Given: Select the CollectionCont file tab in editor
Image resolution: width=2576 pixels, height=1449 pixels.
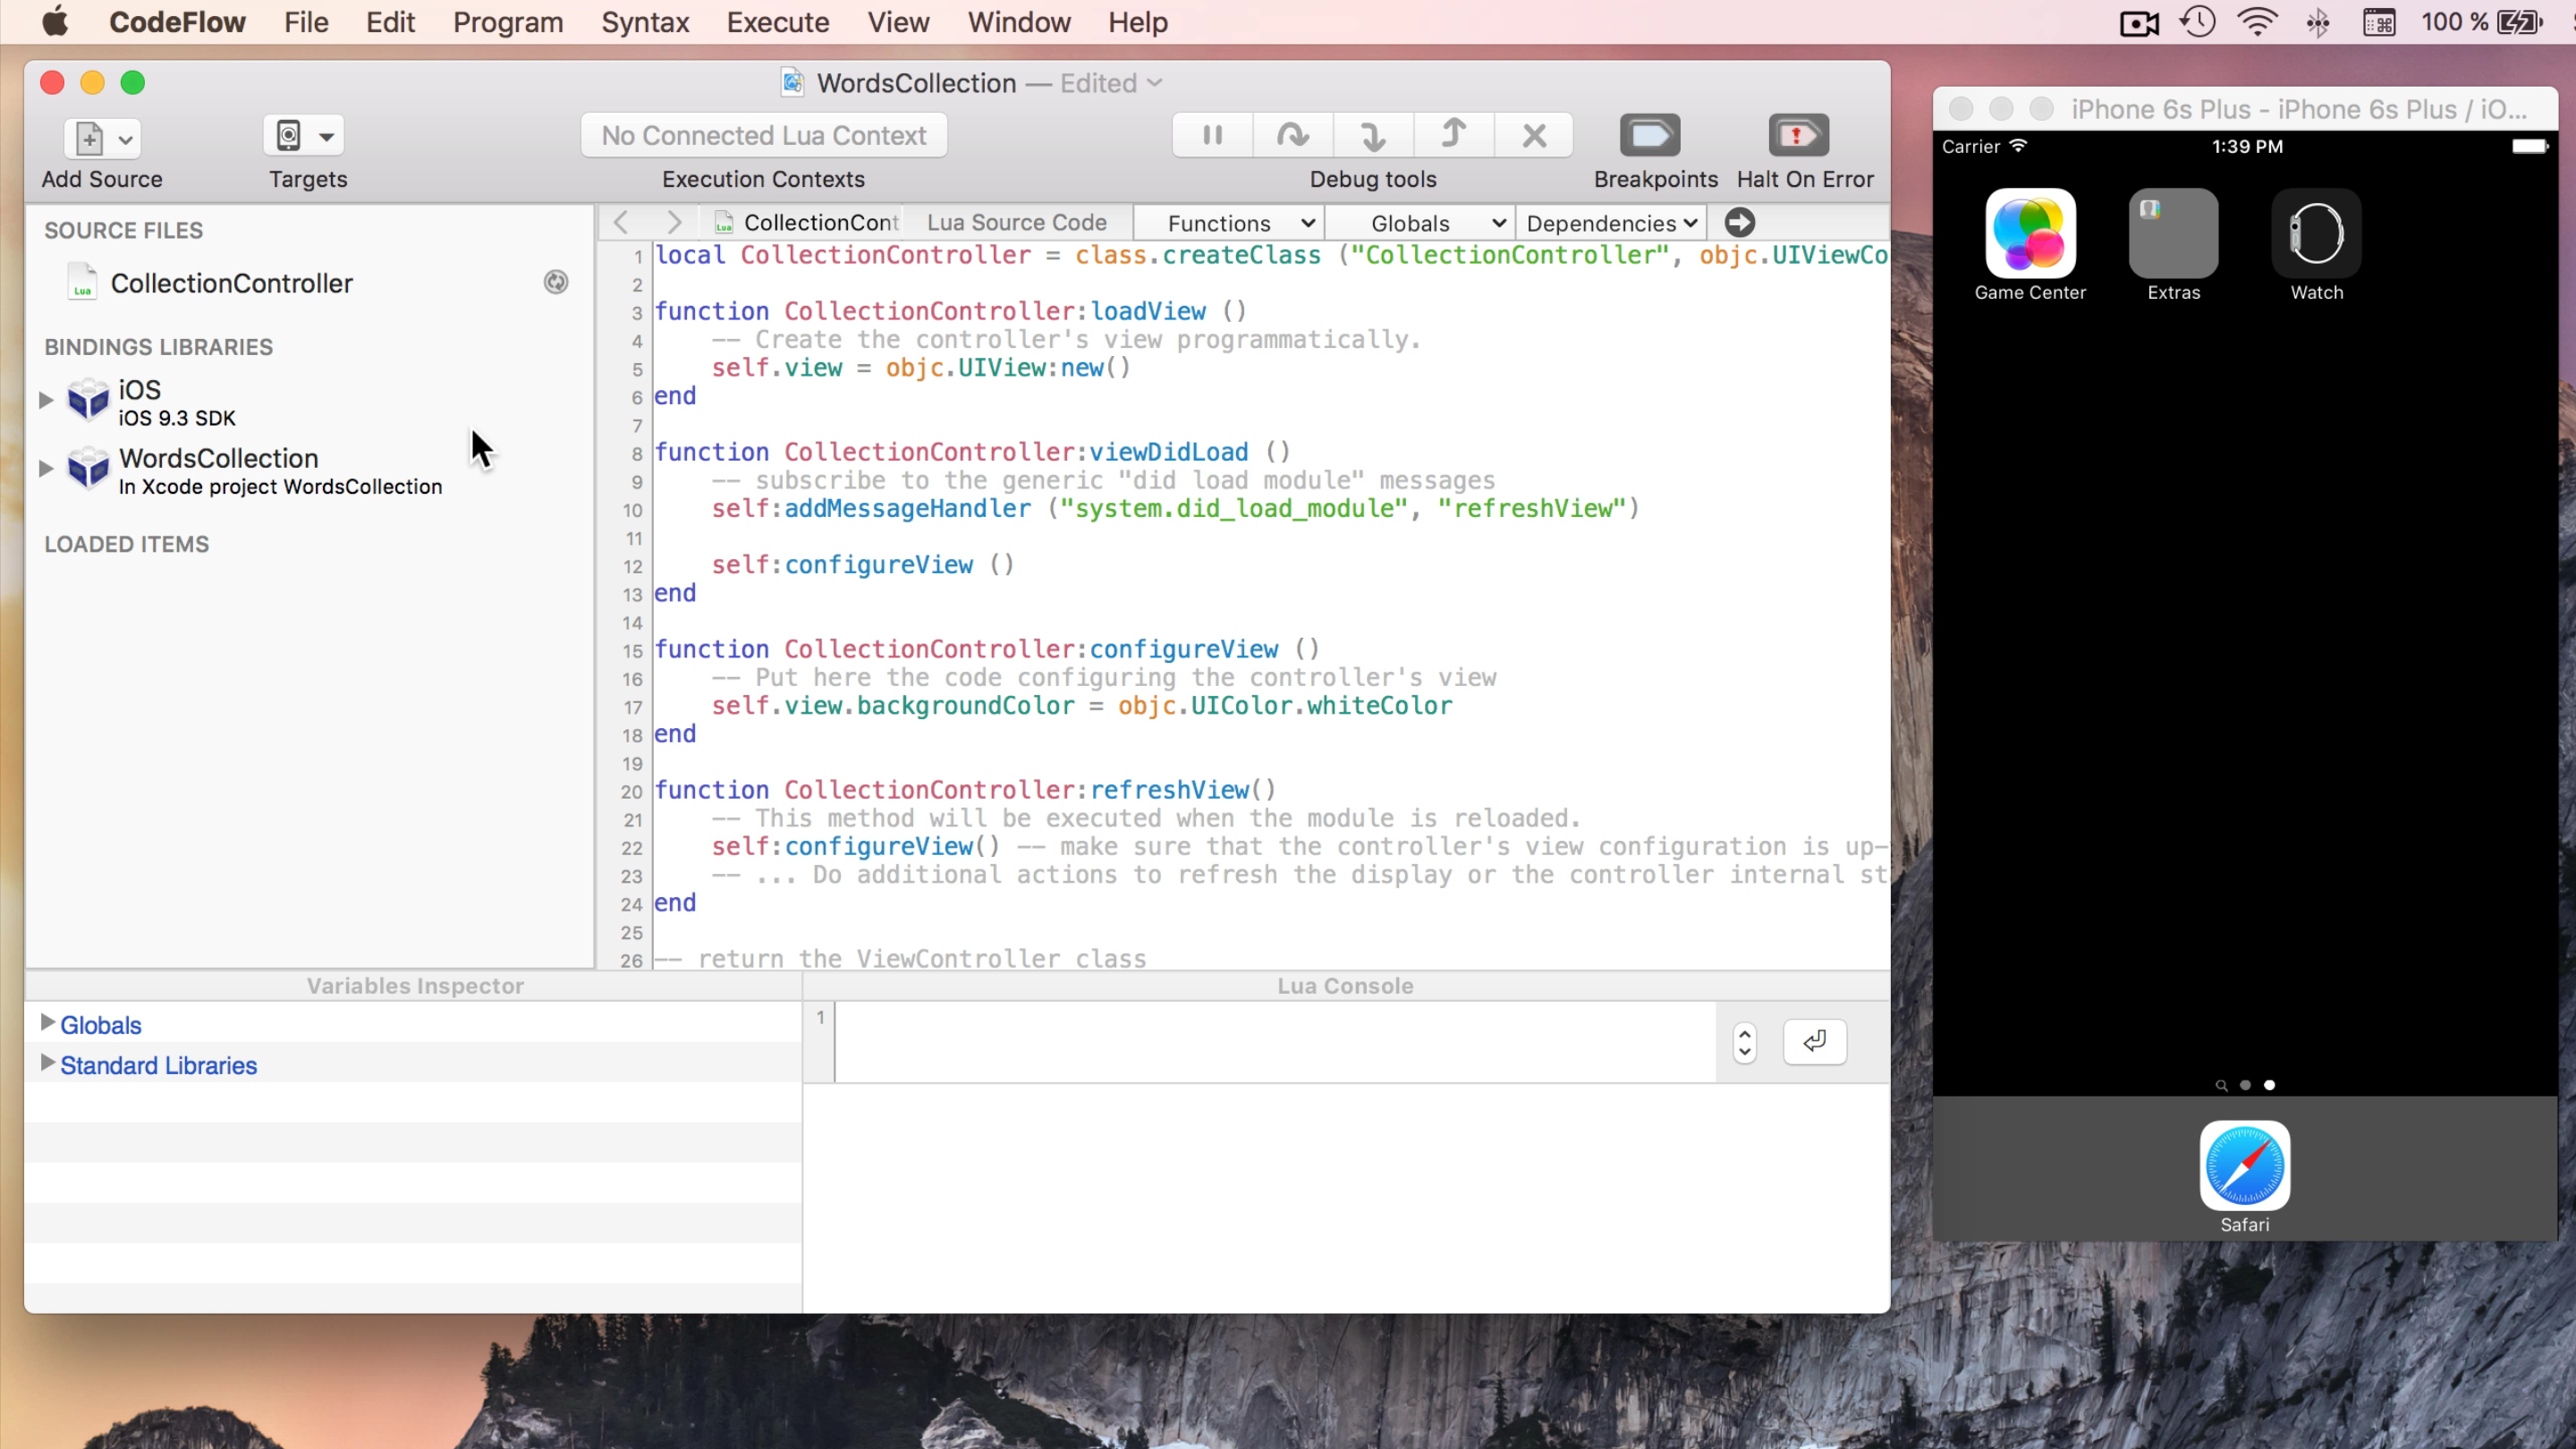Looking at the screenshot, I should 806,222.
